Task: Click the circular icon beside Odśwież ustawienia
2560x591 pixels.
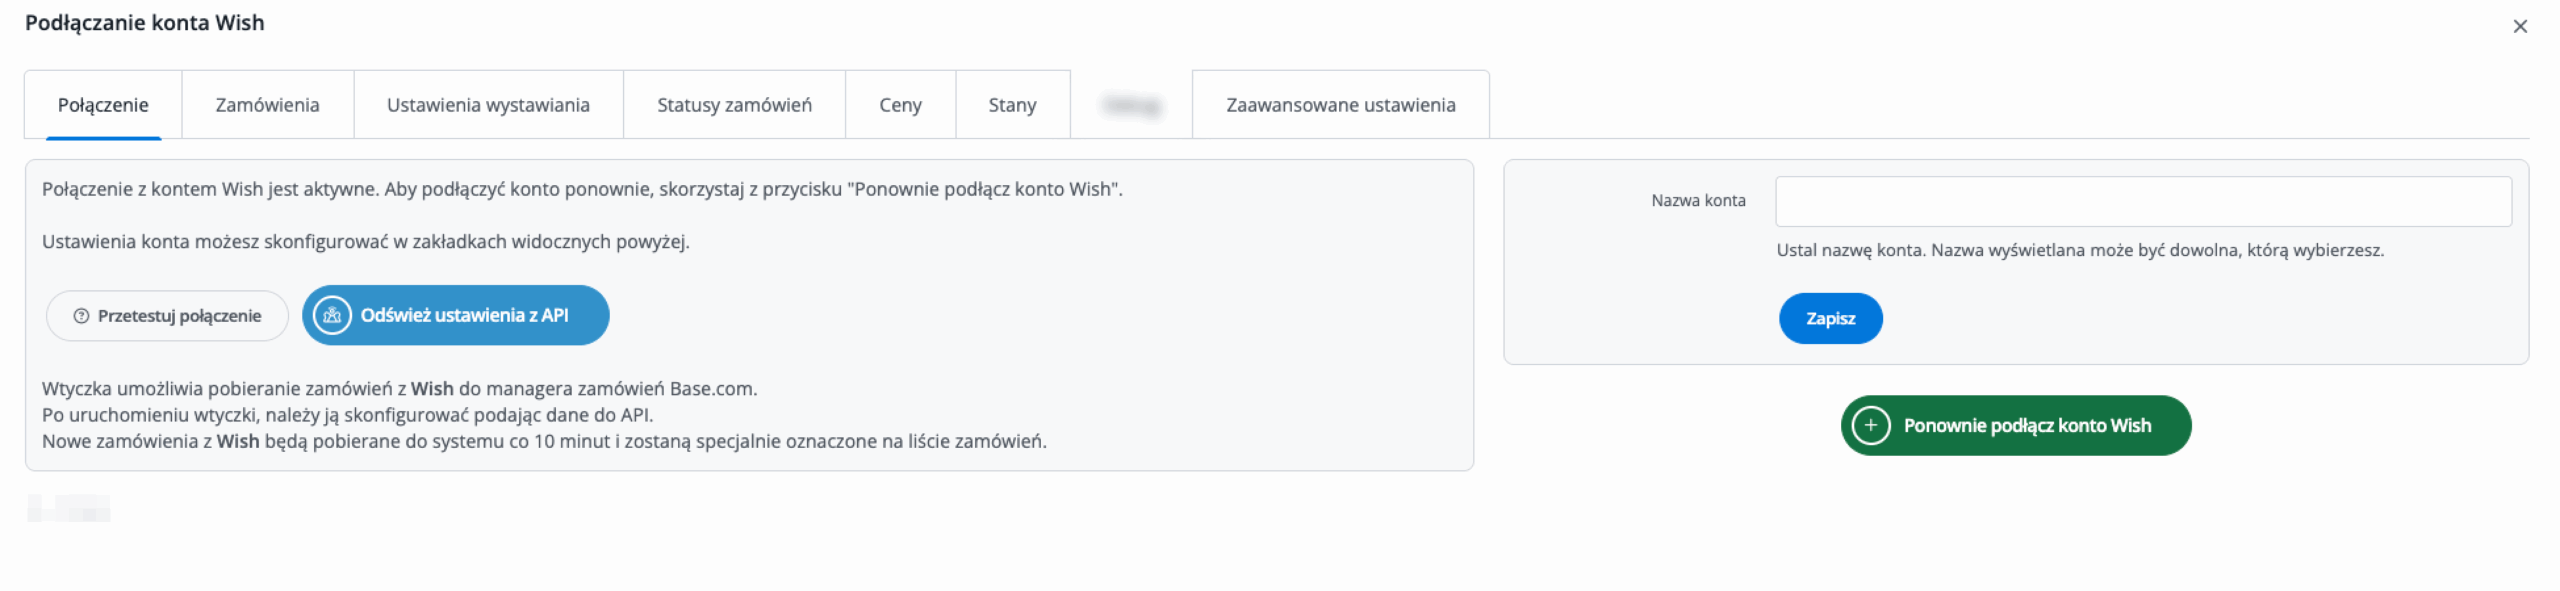Action: click(332, 316)
